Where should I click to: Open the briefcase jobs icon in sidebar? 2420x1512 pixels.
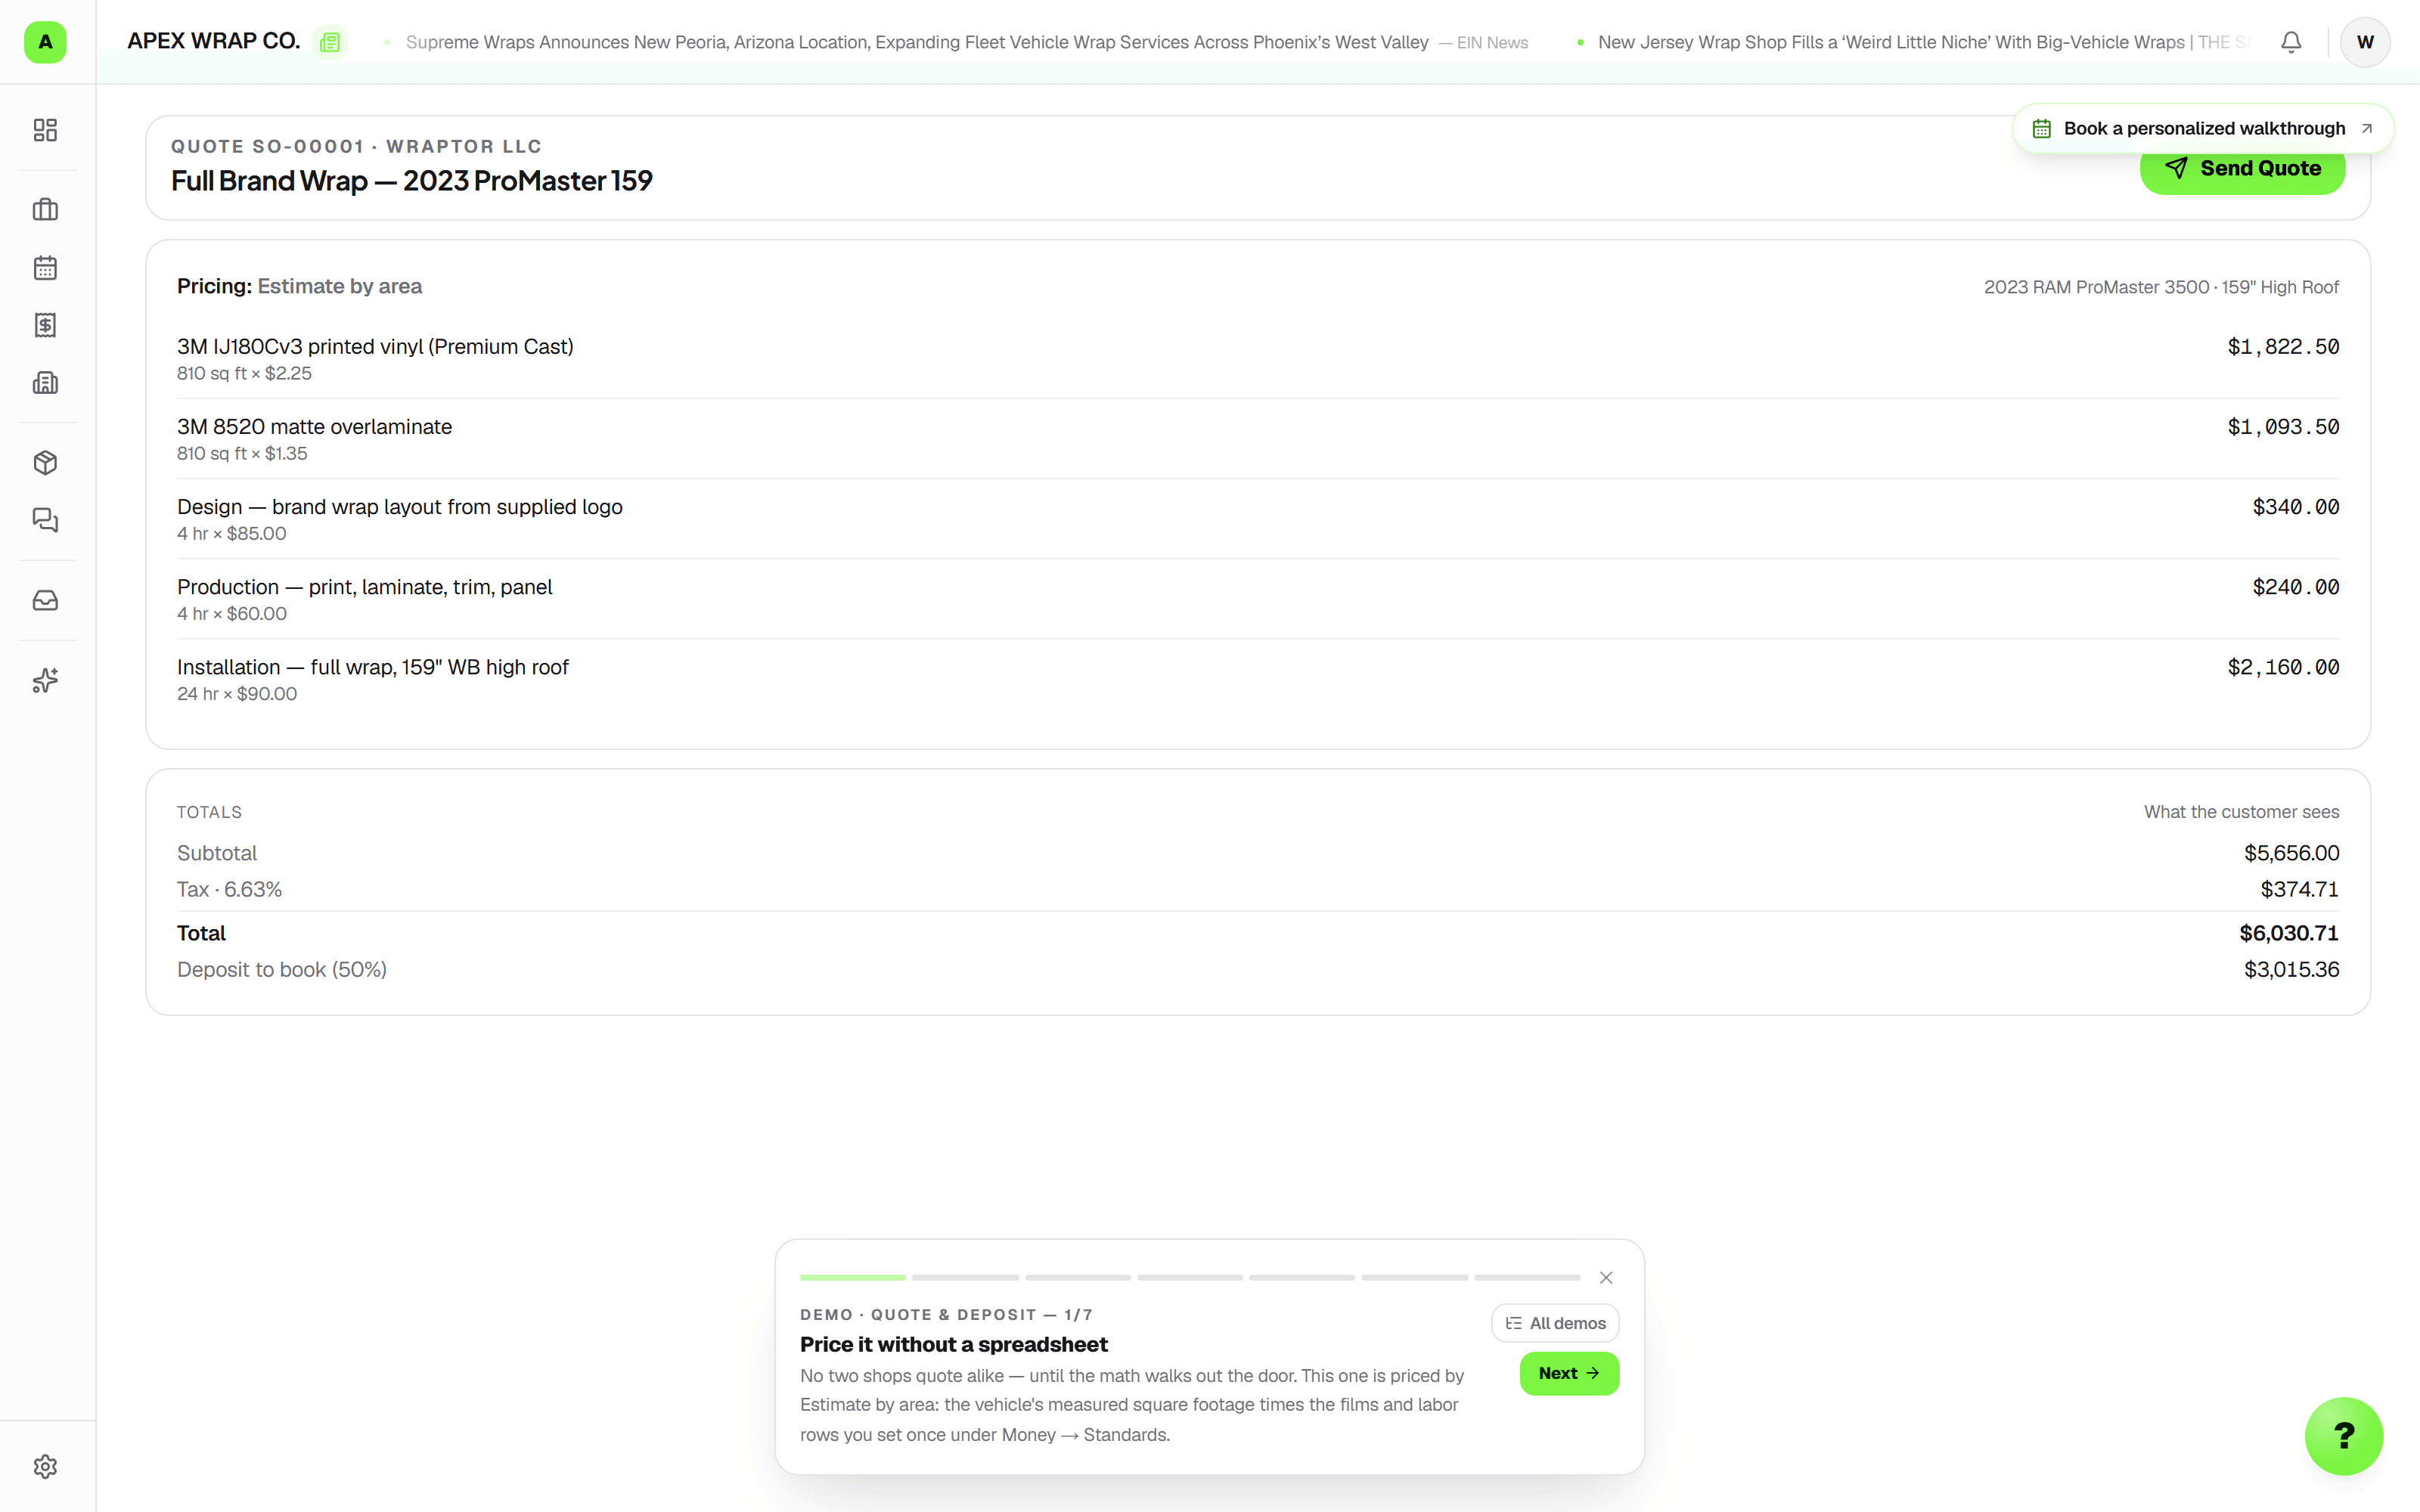pos(45,209)
